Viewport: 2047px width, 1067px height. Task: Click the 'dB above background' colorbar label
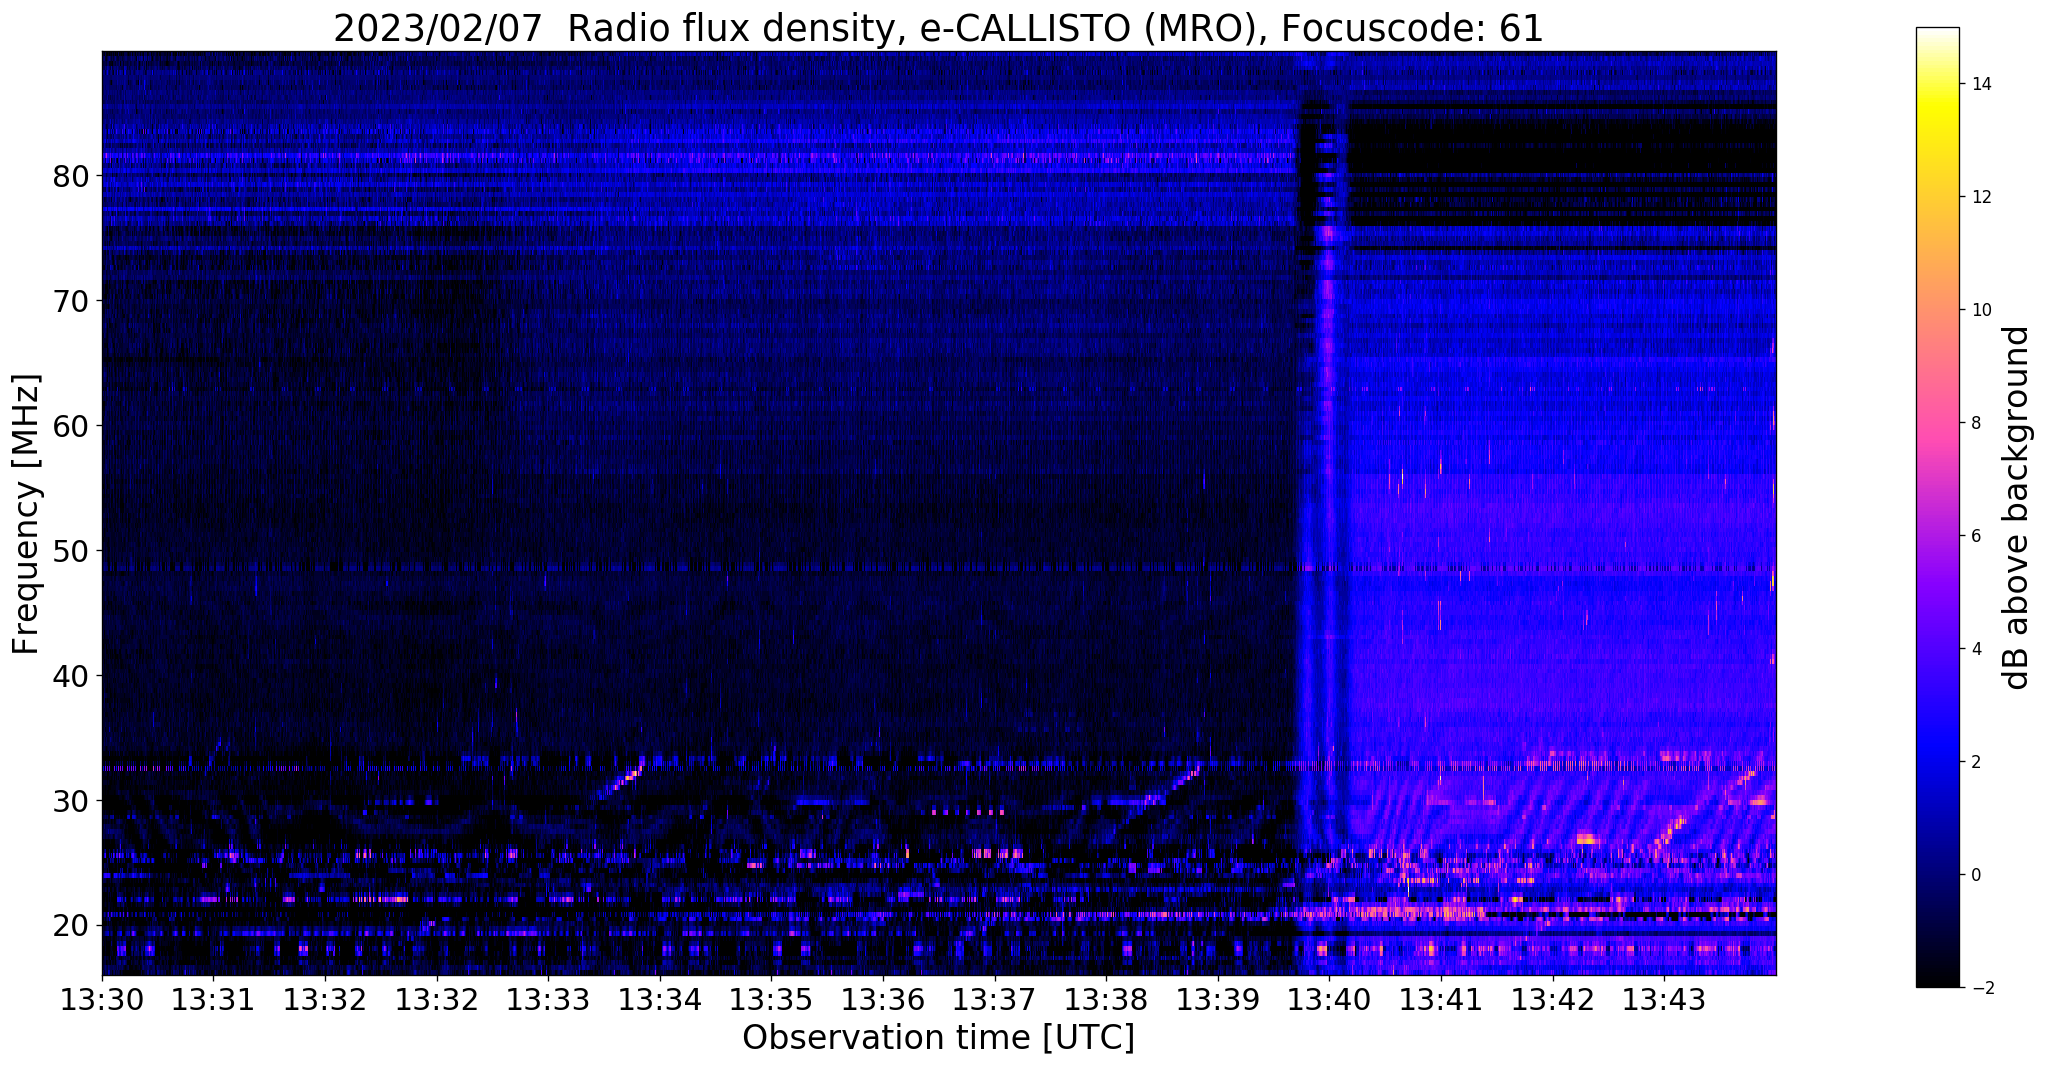tap(2017, 507)
